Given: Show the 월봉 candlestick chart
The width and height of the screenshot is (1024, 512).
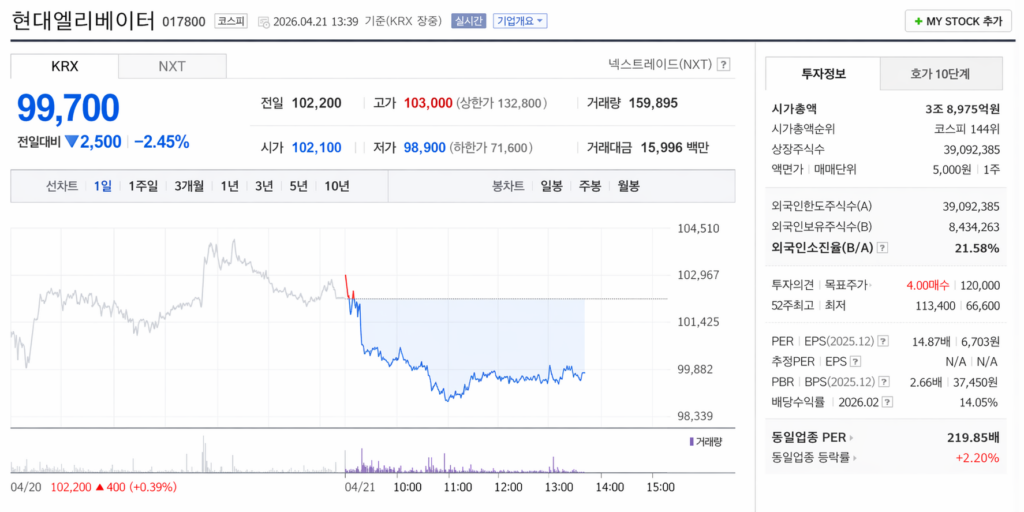Looking at the screenshot, I should [628, 186].
